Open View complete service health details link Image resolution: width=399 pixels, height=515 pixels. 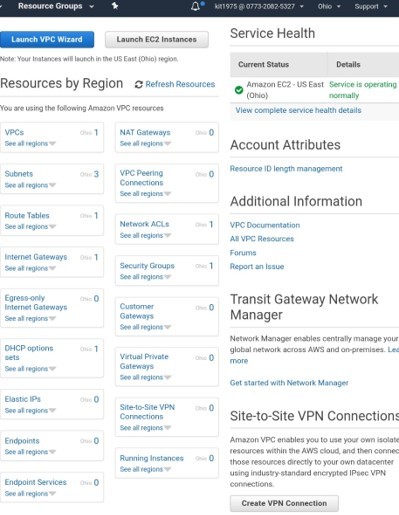(x=298, y=110)
